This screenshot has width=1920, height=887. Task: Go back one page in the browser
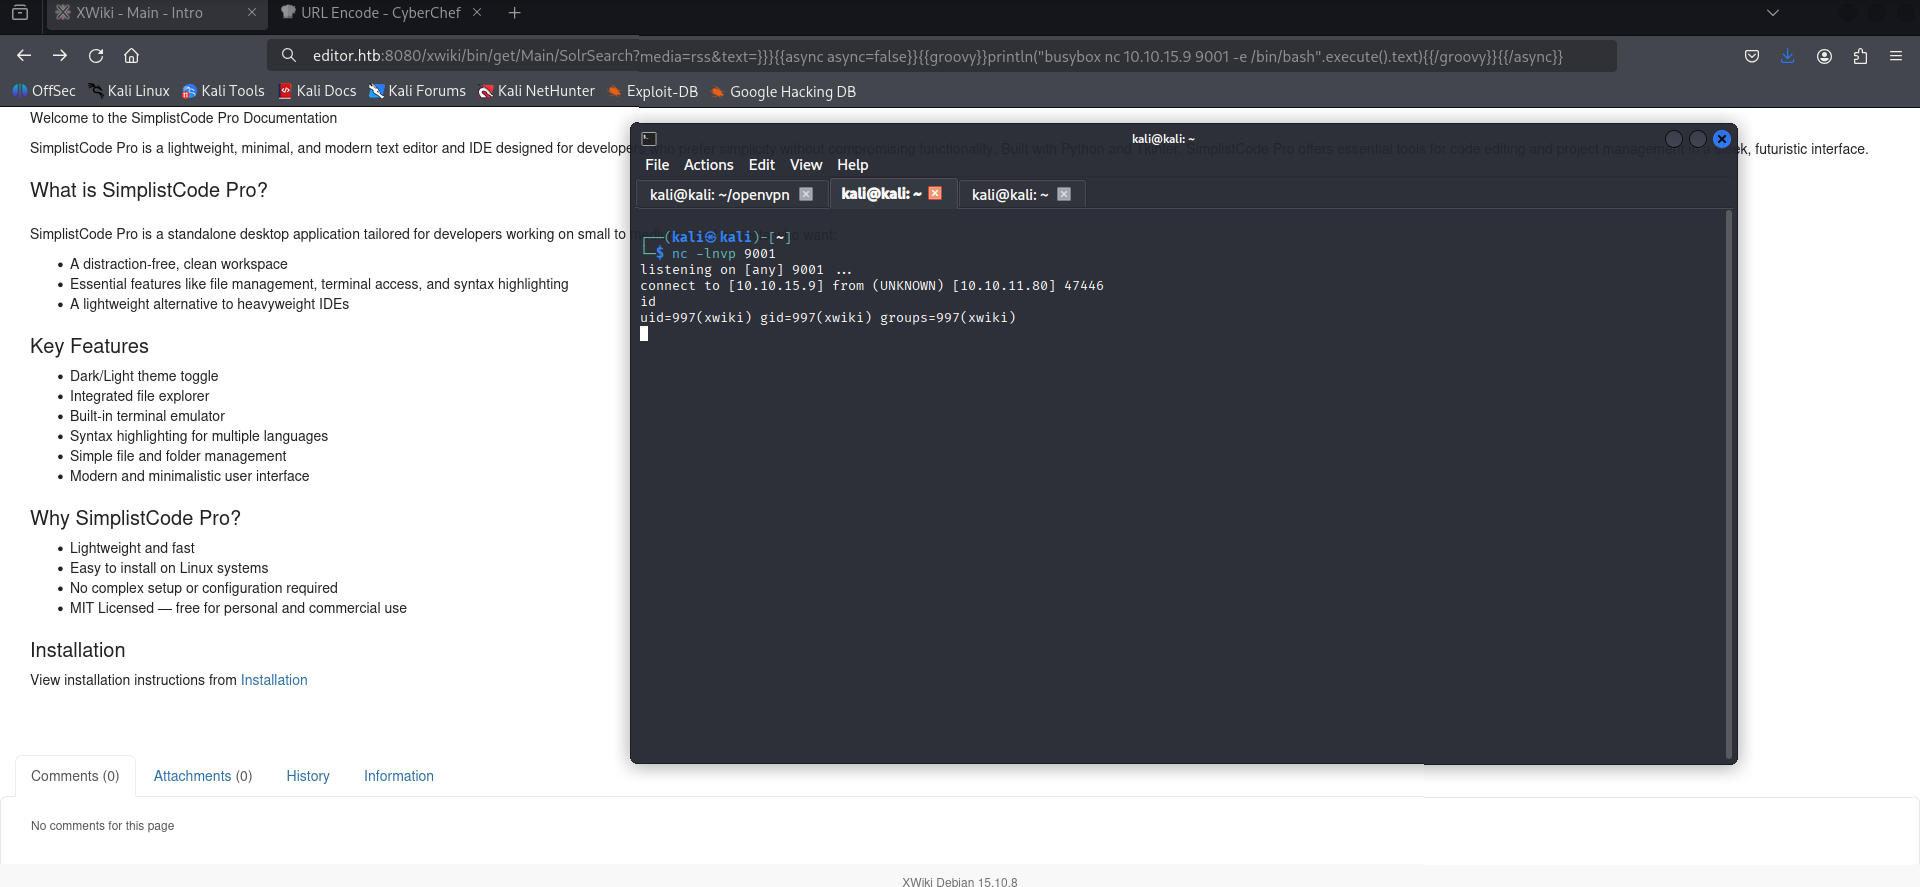[24, 56]
